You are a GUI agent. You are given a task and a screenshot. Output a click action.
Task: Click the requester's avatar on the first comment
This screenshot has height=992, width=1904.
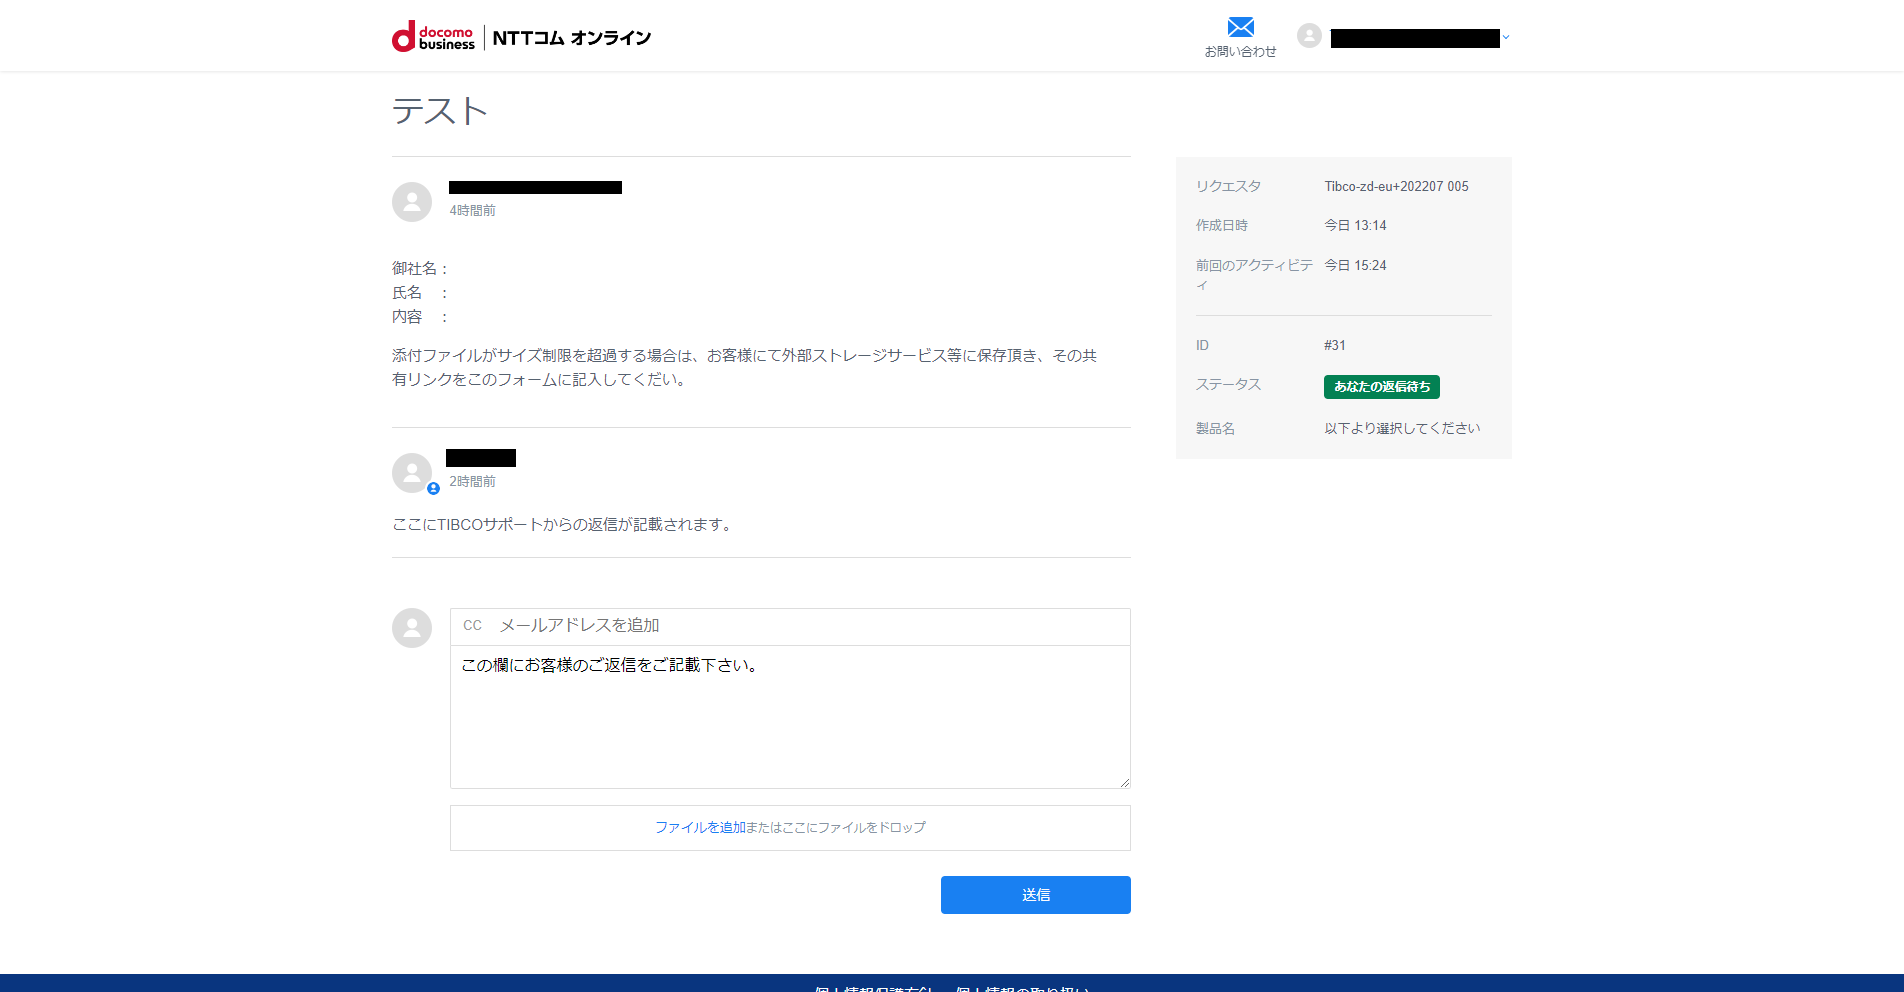pos(411,201)
